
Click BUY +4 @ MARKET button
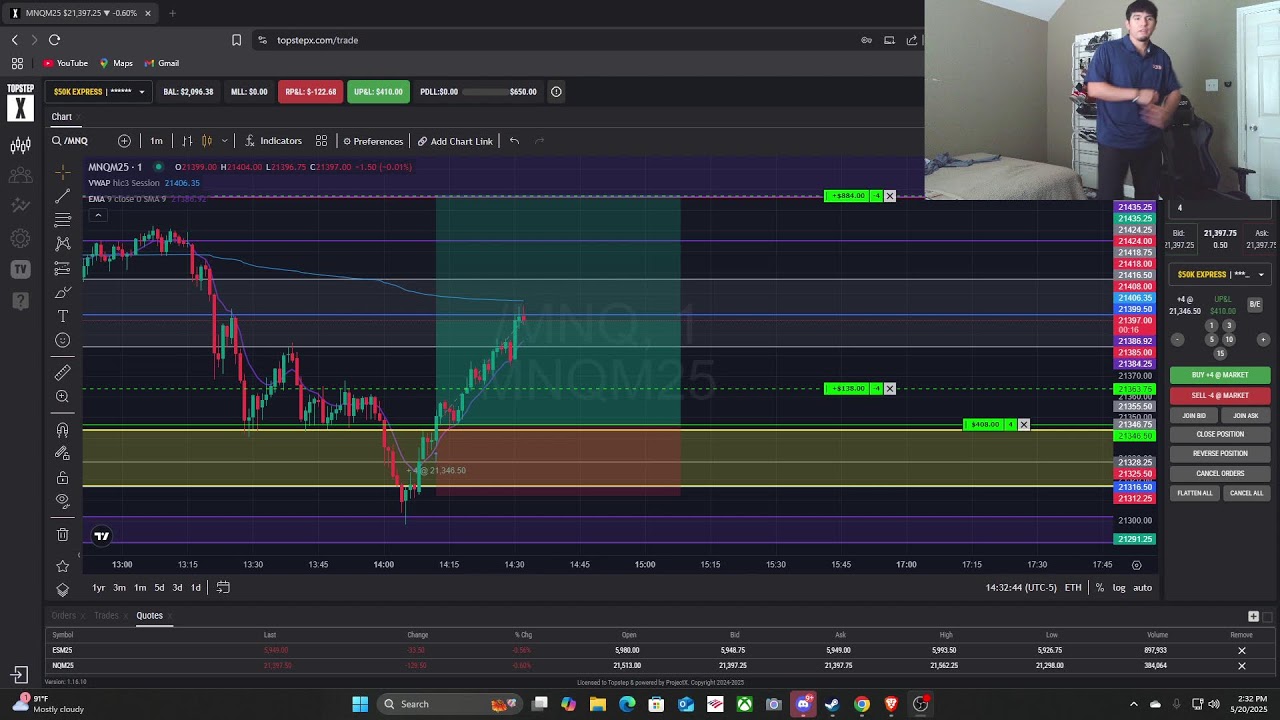[x=1220, y=375]
